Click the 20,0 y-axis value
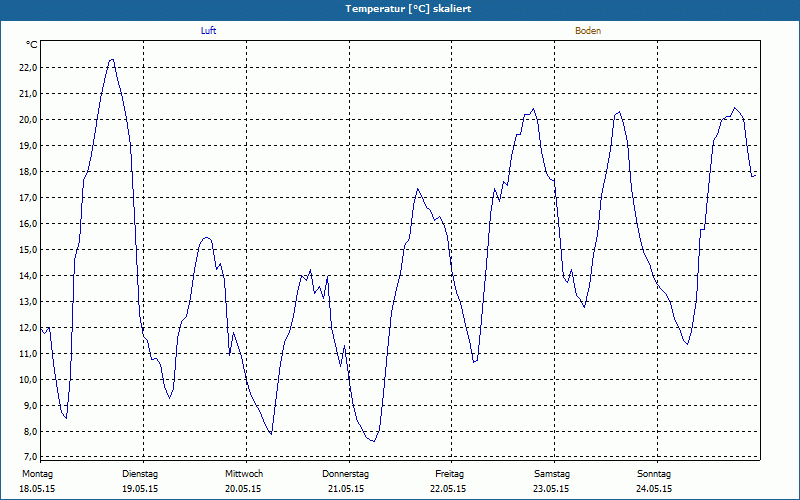This screenshot has height=500, width=800. (x=28, y=120)
